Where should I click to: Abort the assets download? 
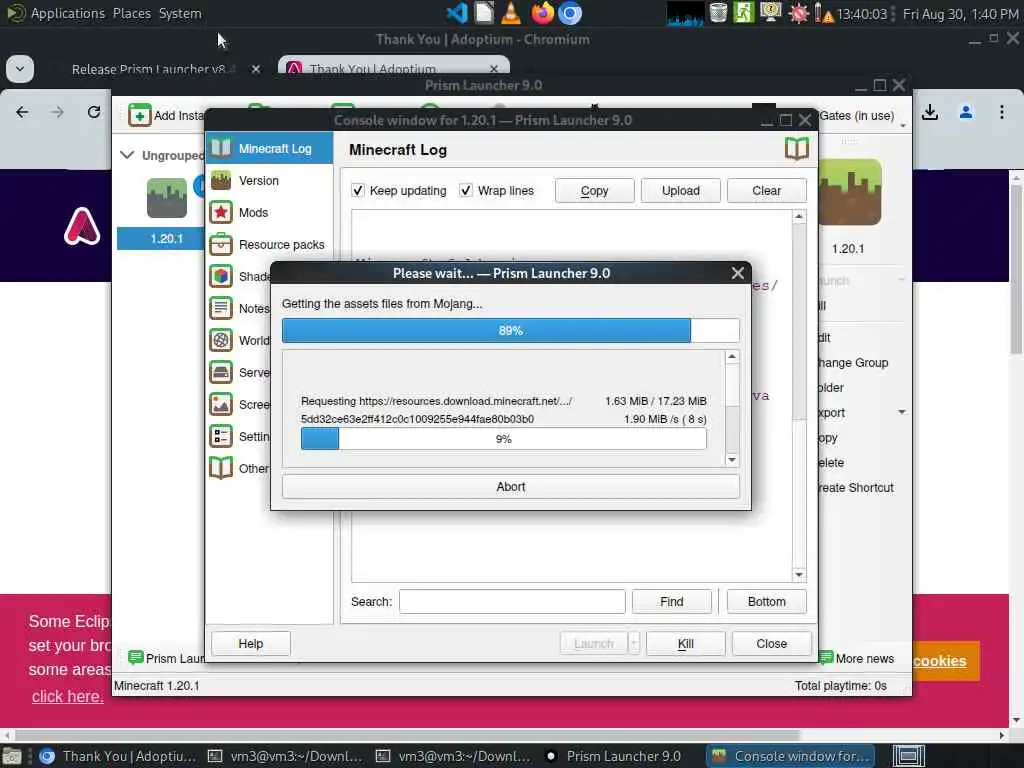pos(511,487)
